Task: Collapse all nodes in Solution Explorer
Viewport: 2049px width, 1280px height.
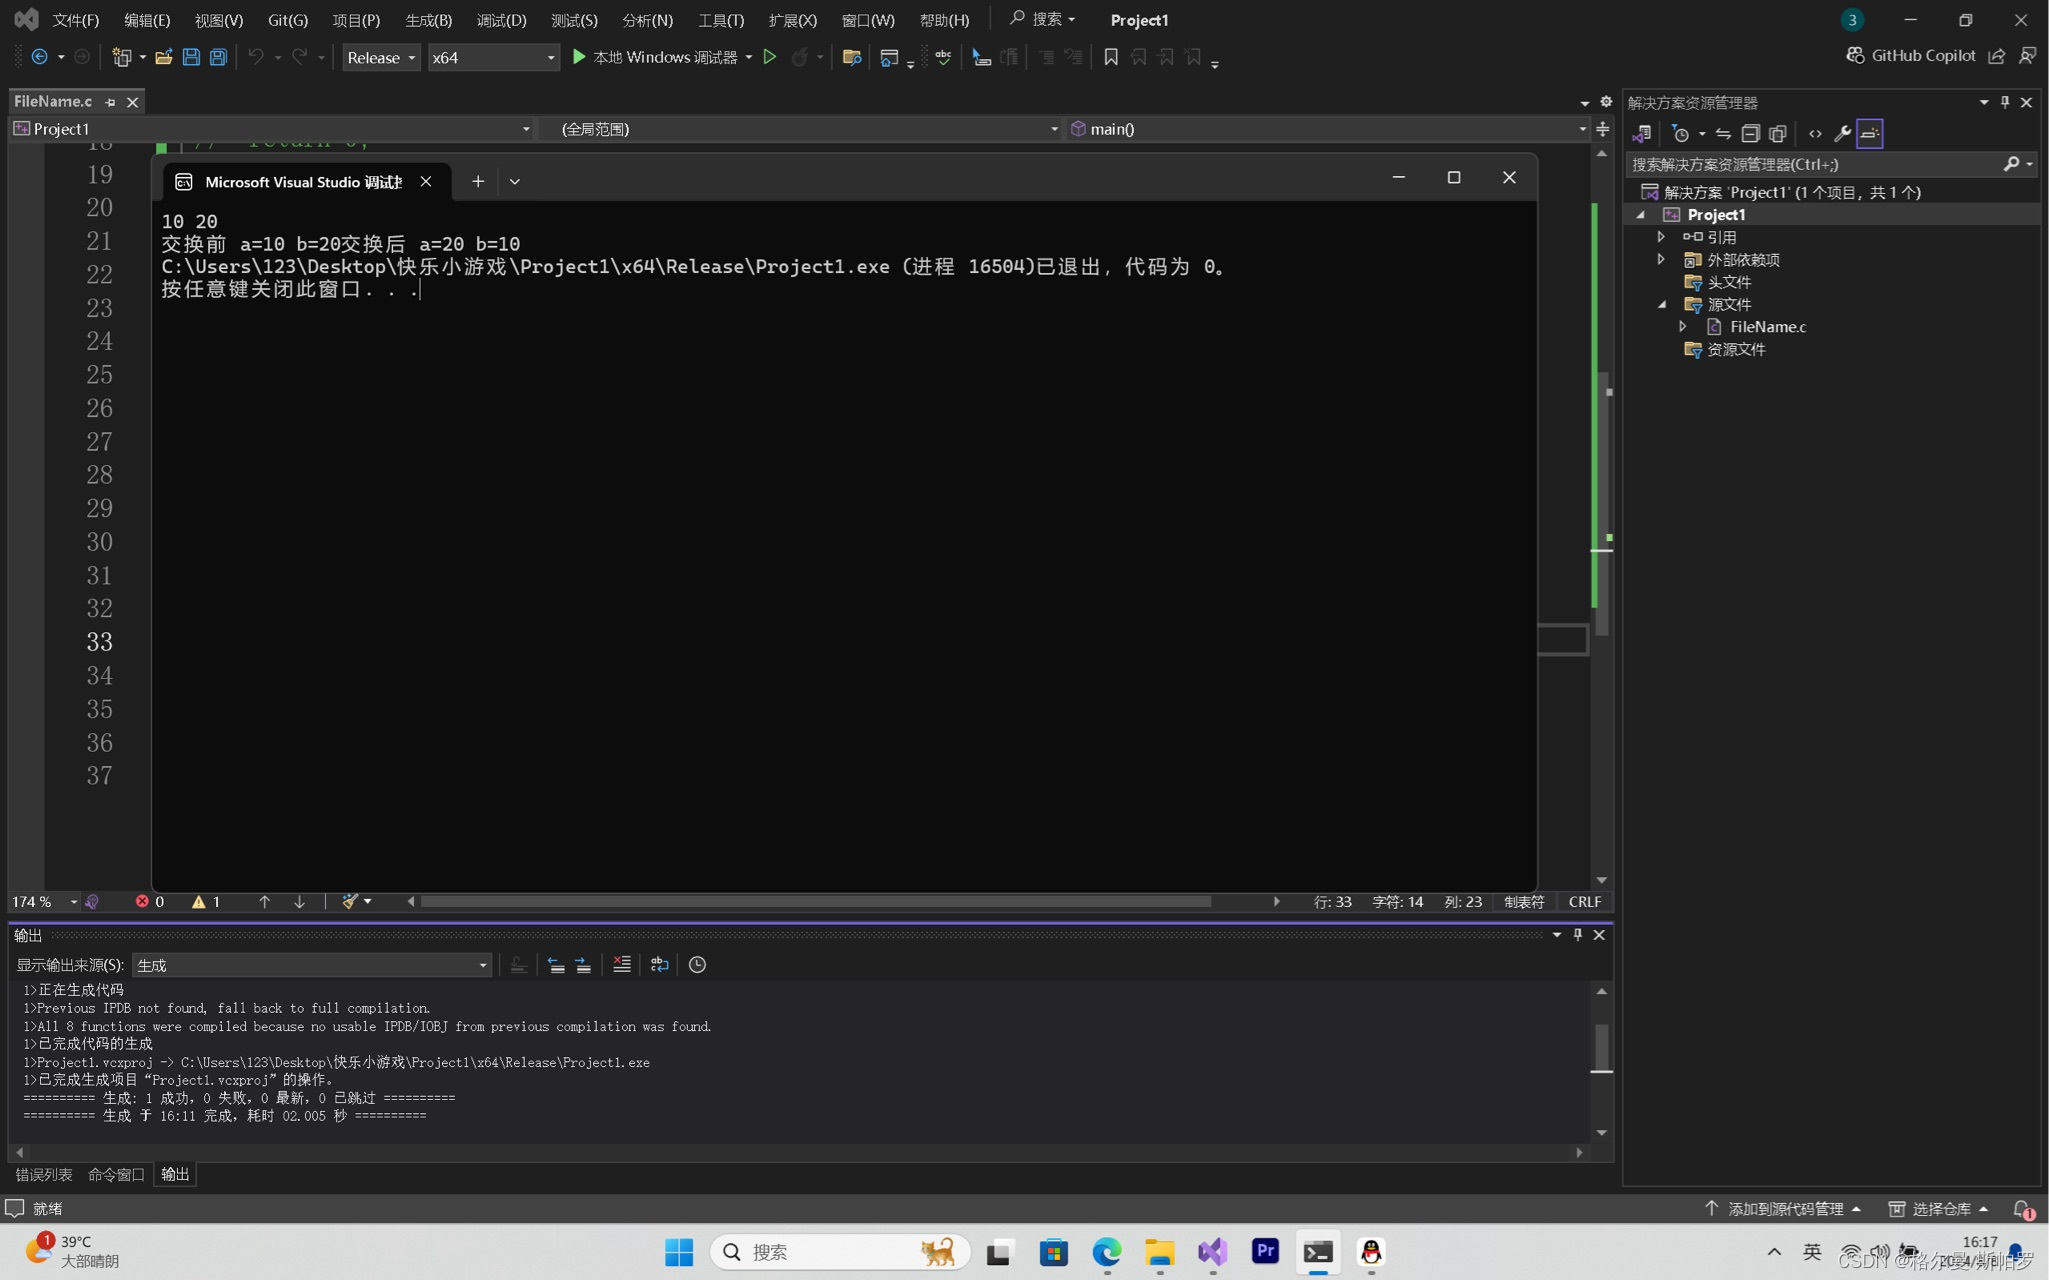Action: (1750, 134)
